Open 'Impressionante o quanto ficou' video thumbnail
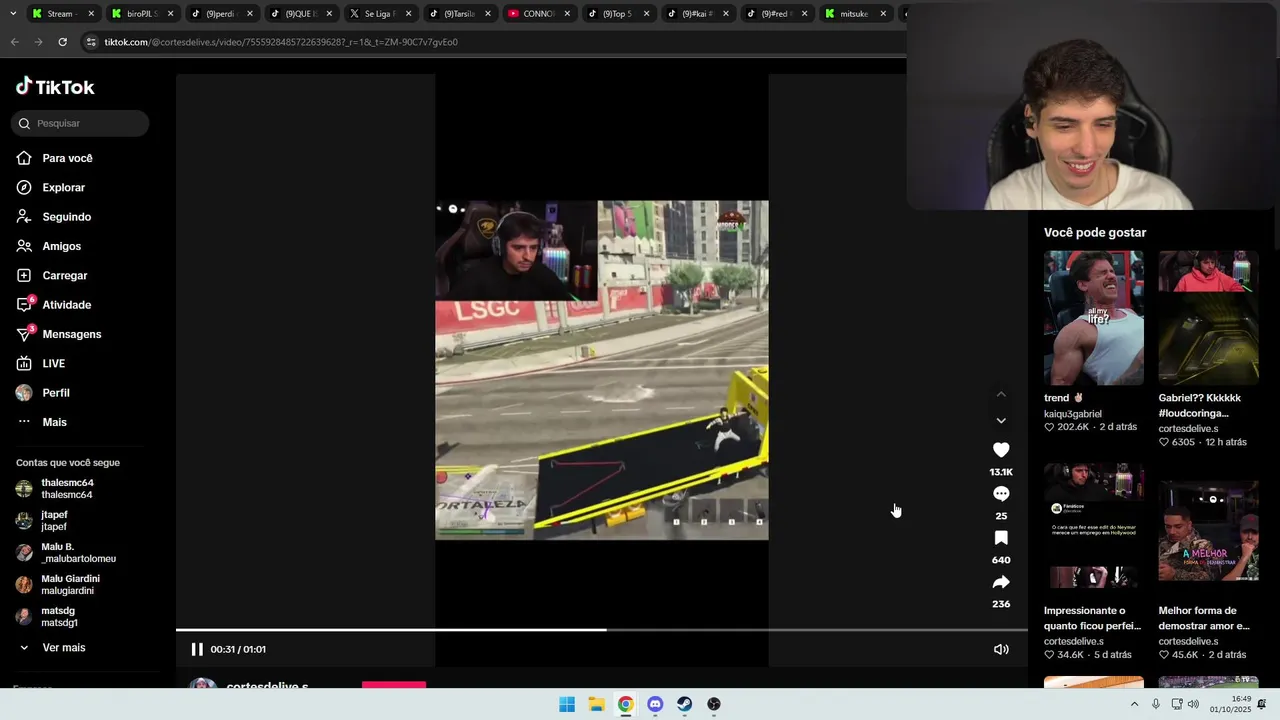Viewport: 1280px width, 720px height. pos(1094,530)
